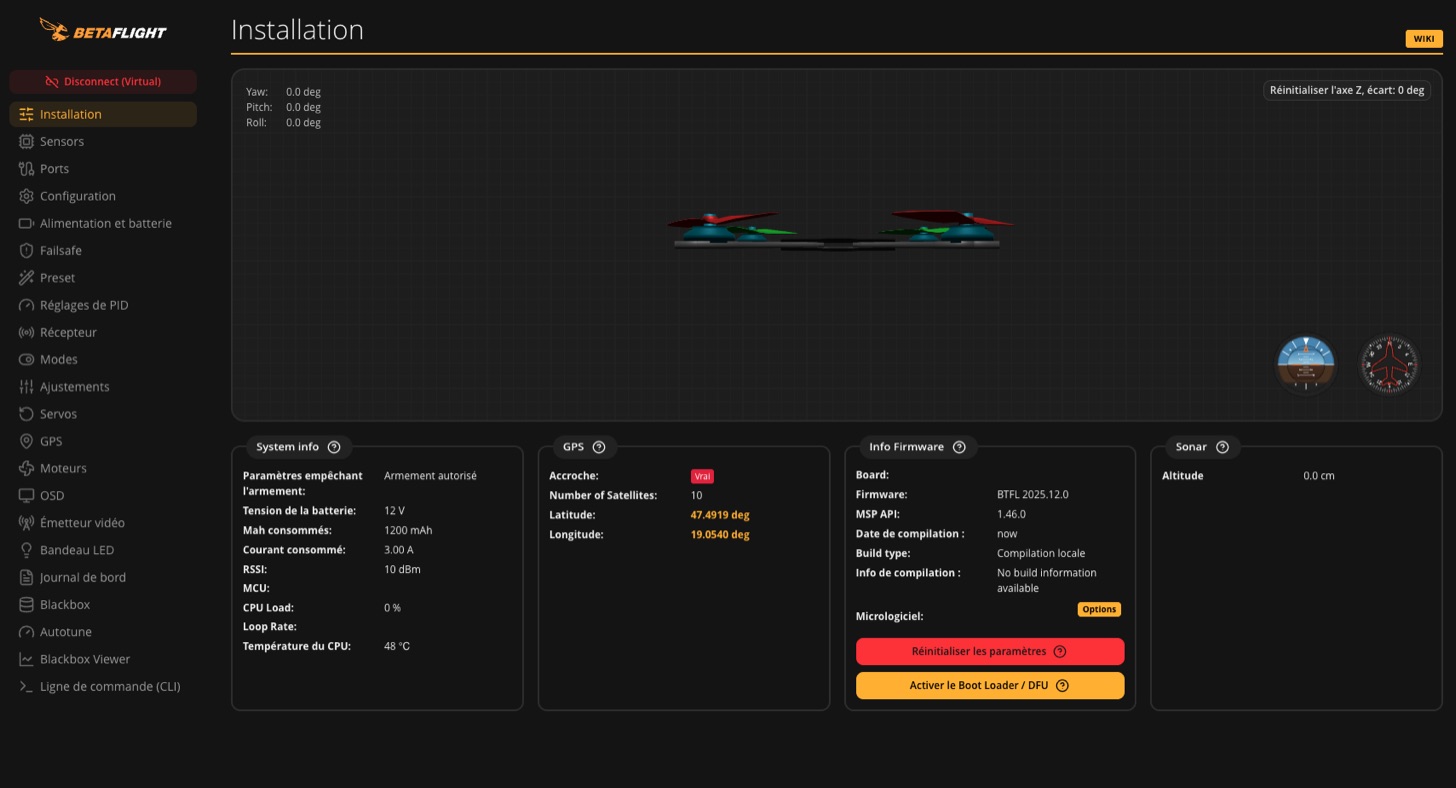The image size is (1456, 788).
Task: Click the Configuration gear icon
Action: (26, 196)
